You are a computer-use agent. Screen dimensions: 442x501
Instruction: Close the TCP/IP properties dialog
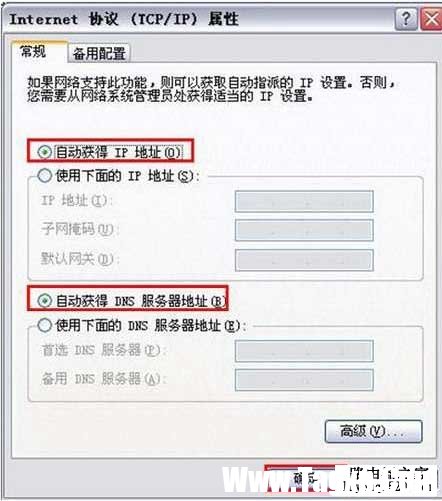(431, 19)
